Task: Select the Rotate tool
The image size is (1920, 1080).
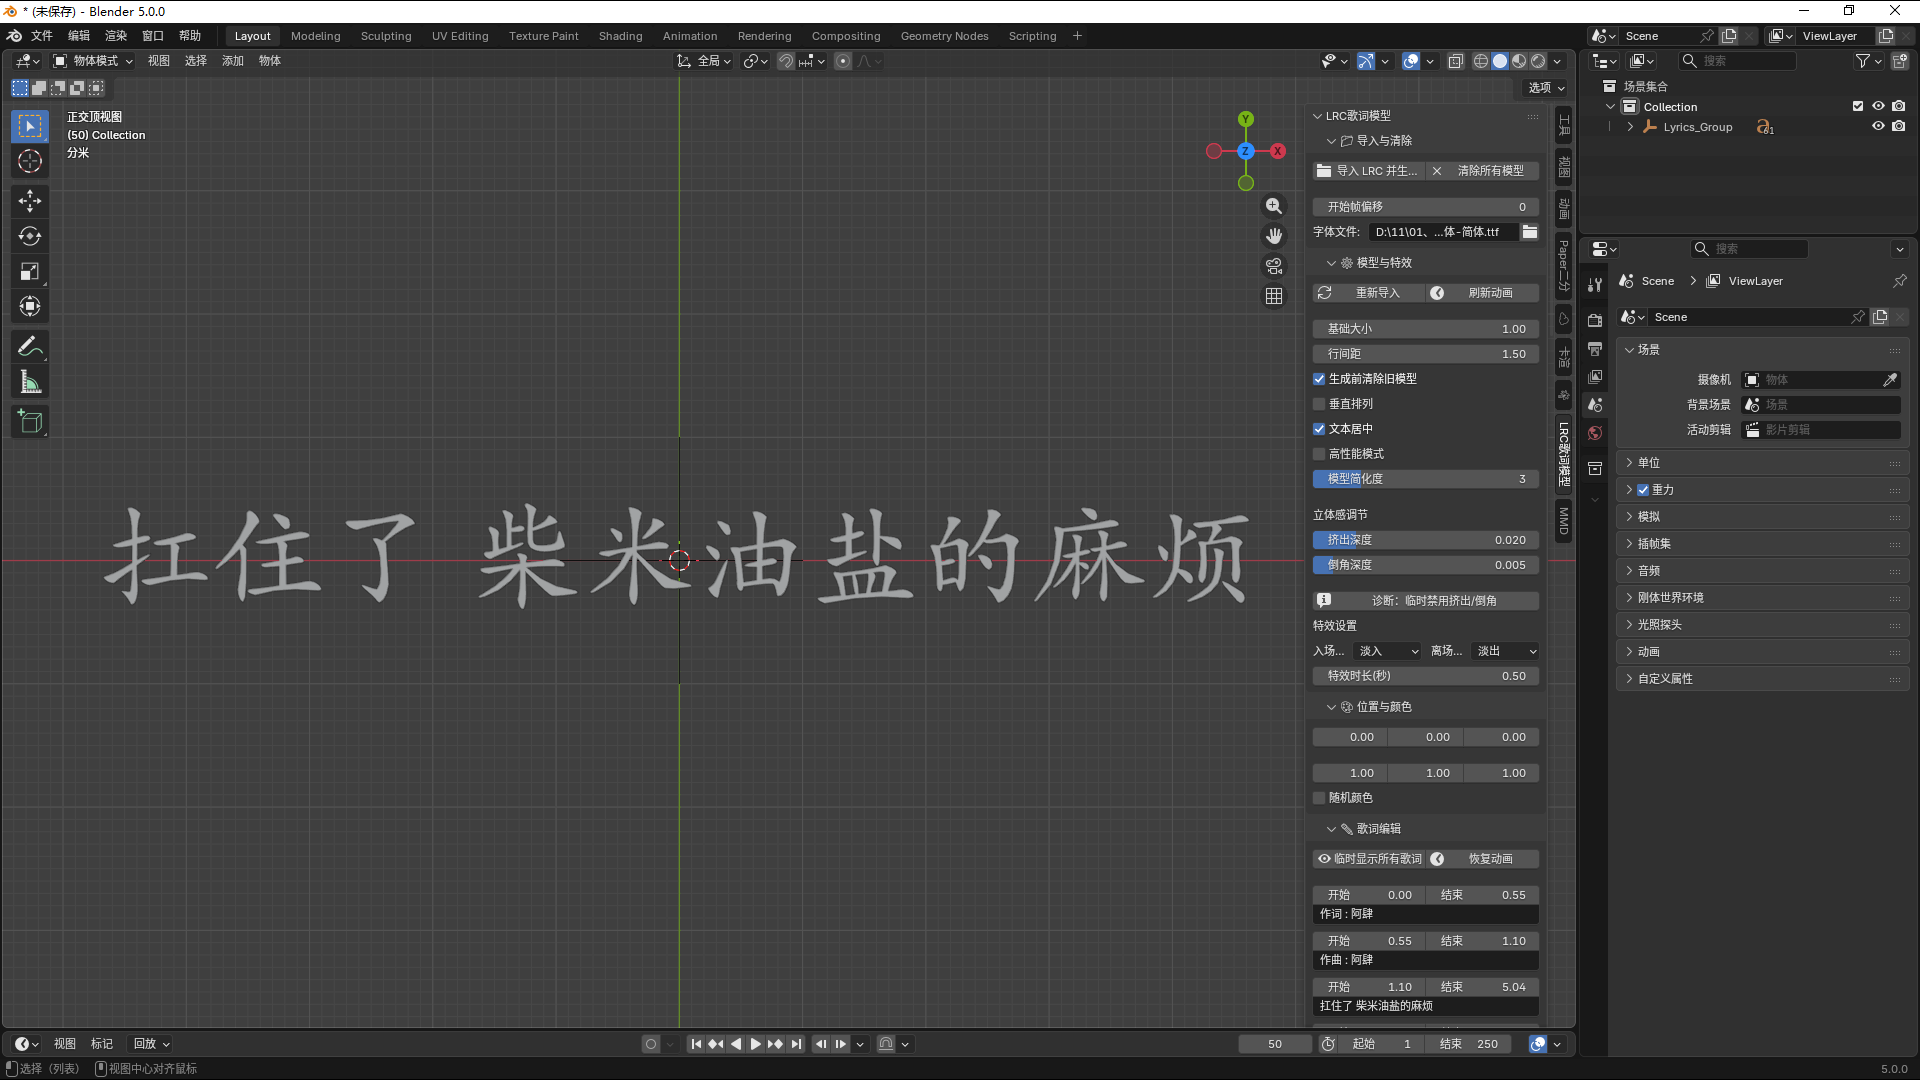Action: 30,236
